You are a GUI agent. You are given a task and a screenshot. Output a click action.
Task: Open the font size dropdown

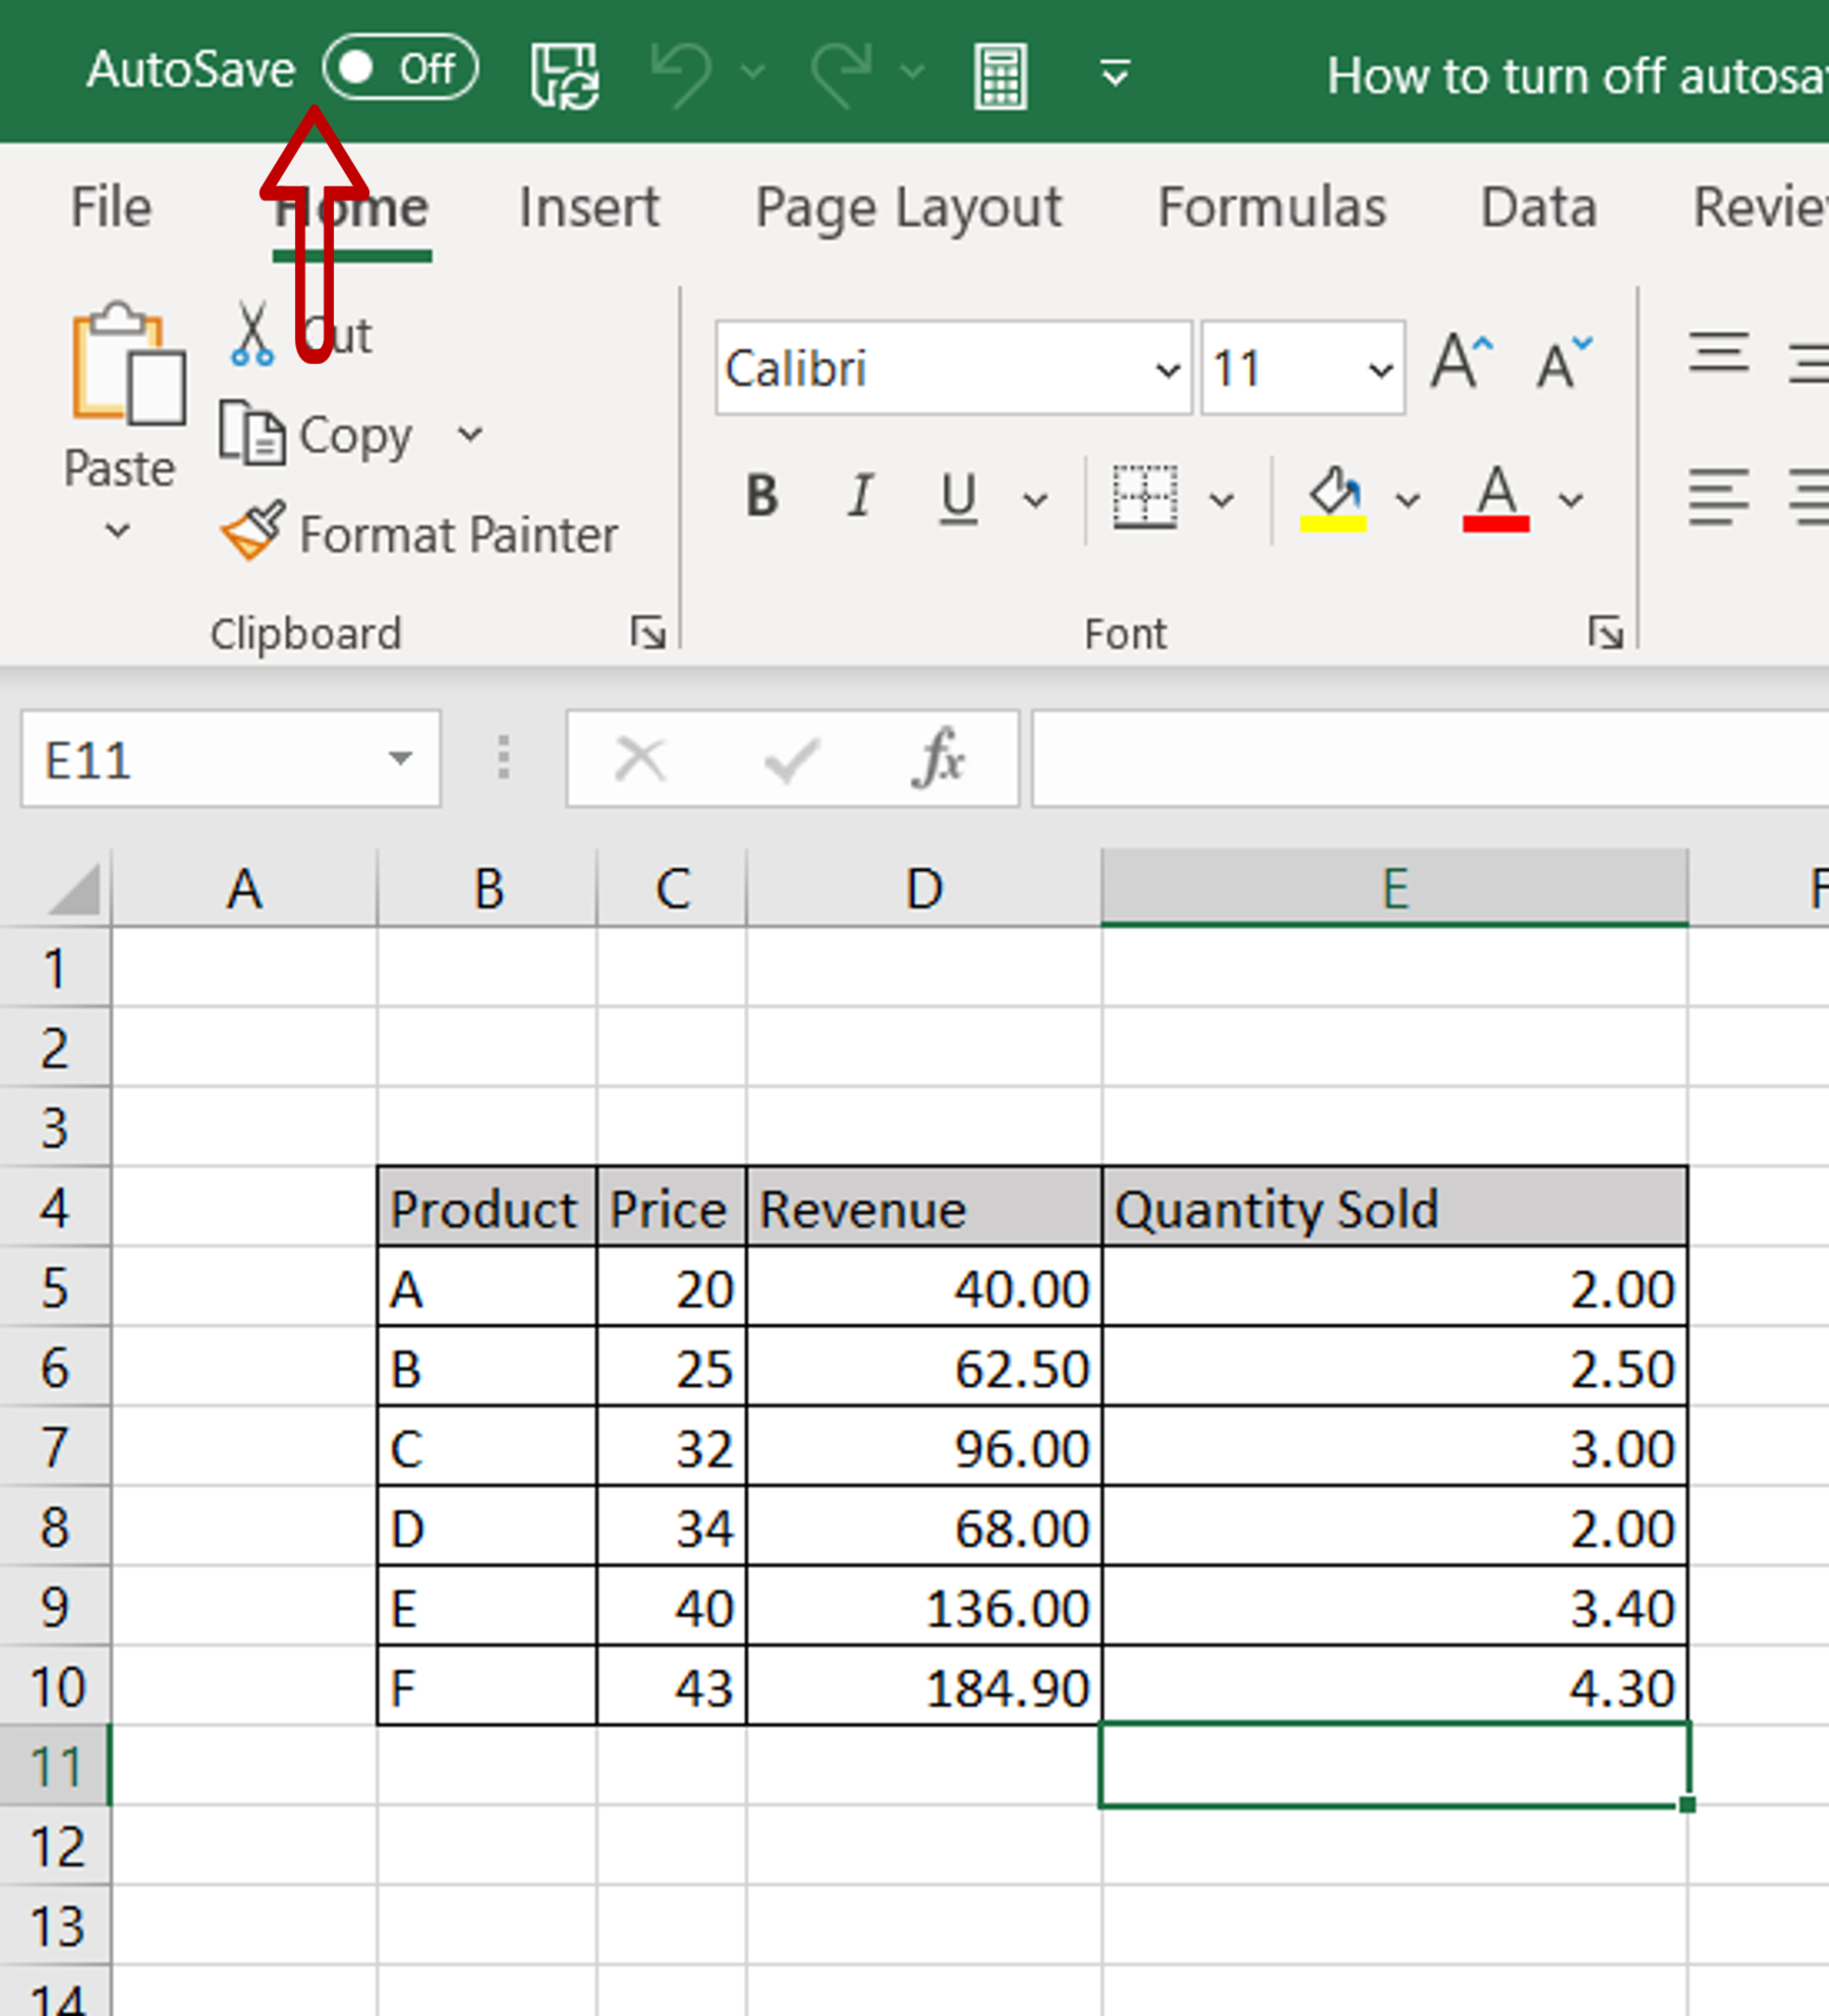click(1380, 368)
